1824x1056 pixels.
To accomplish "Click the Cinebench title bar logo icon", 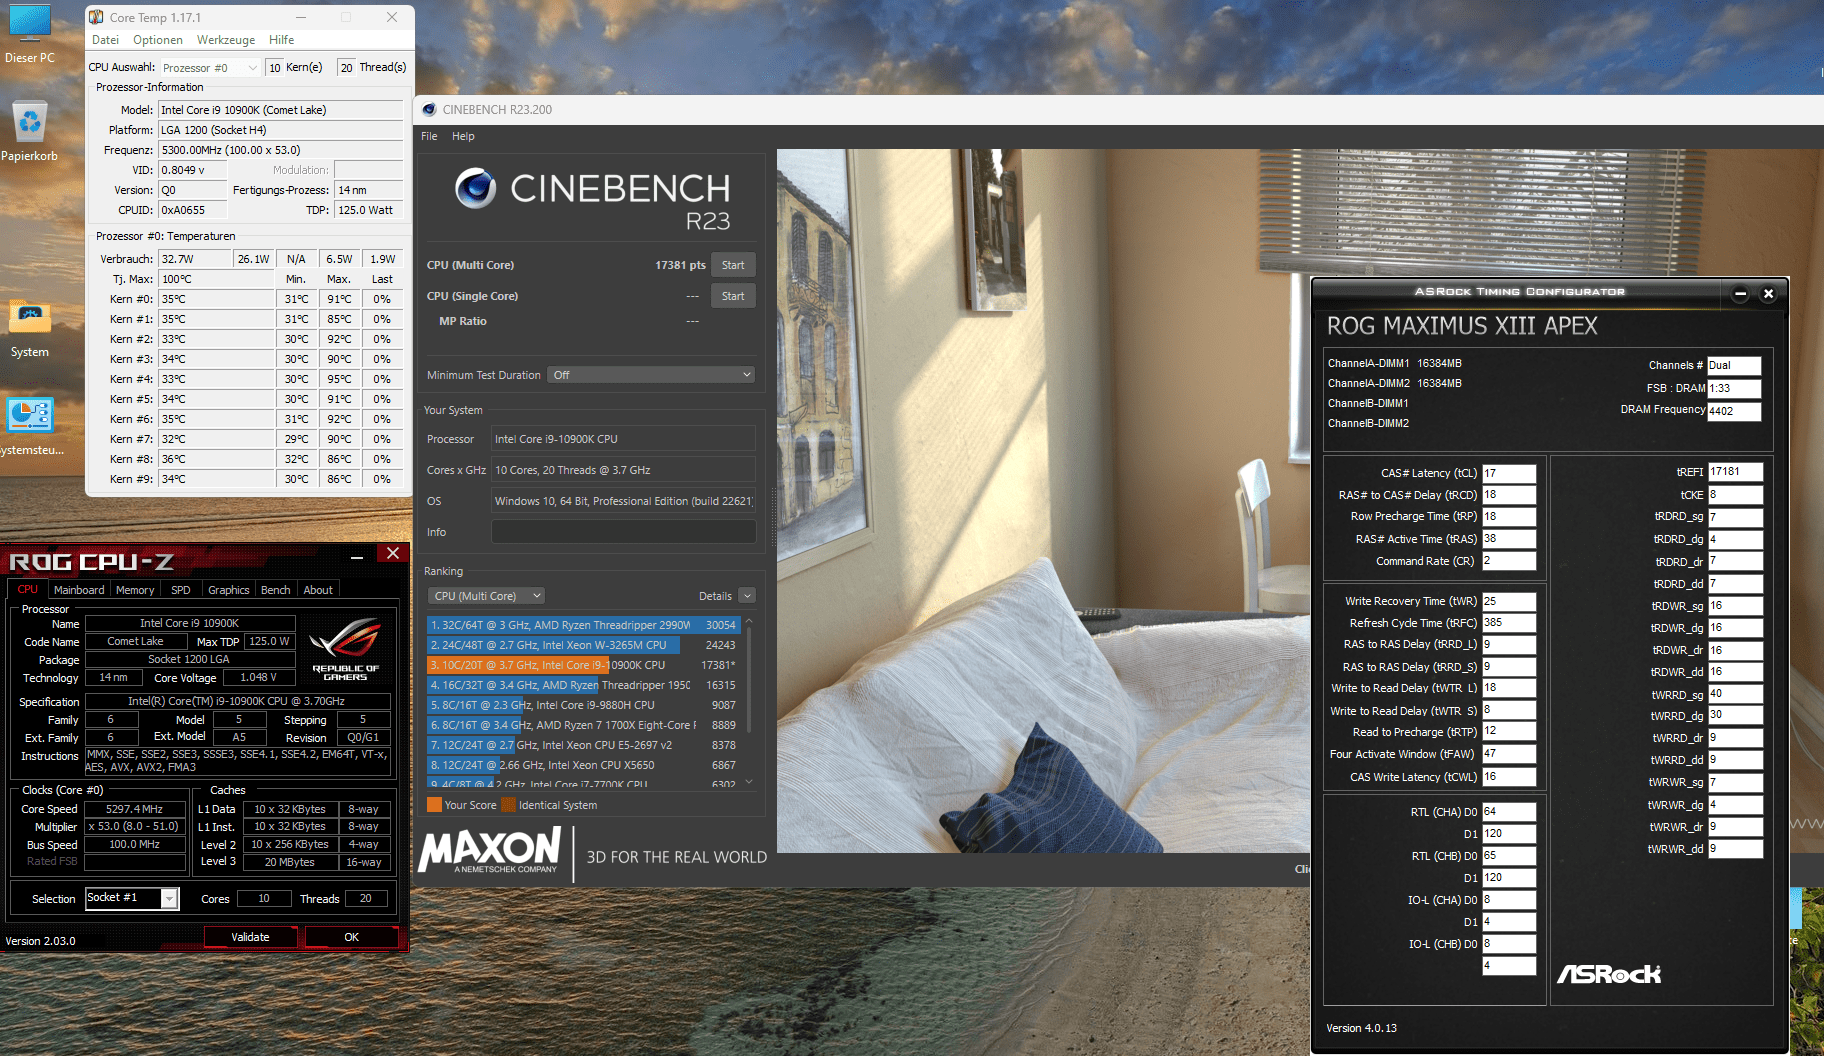I will 429,110.
